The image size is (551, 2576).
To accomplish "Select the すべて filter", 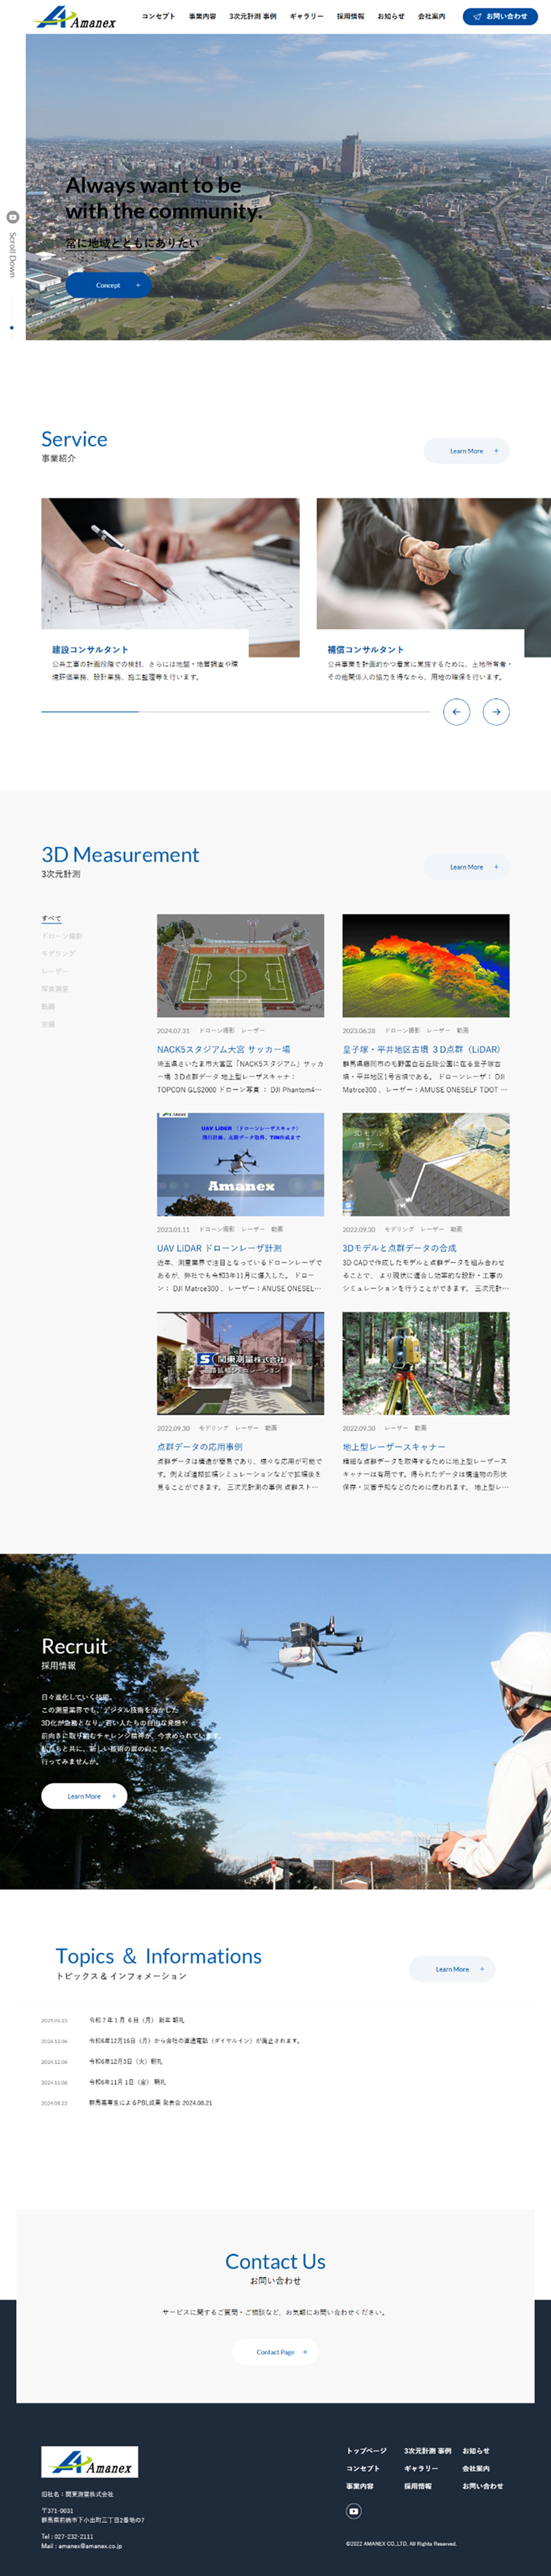I will click(51, 918).
